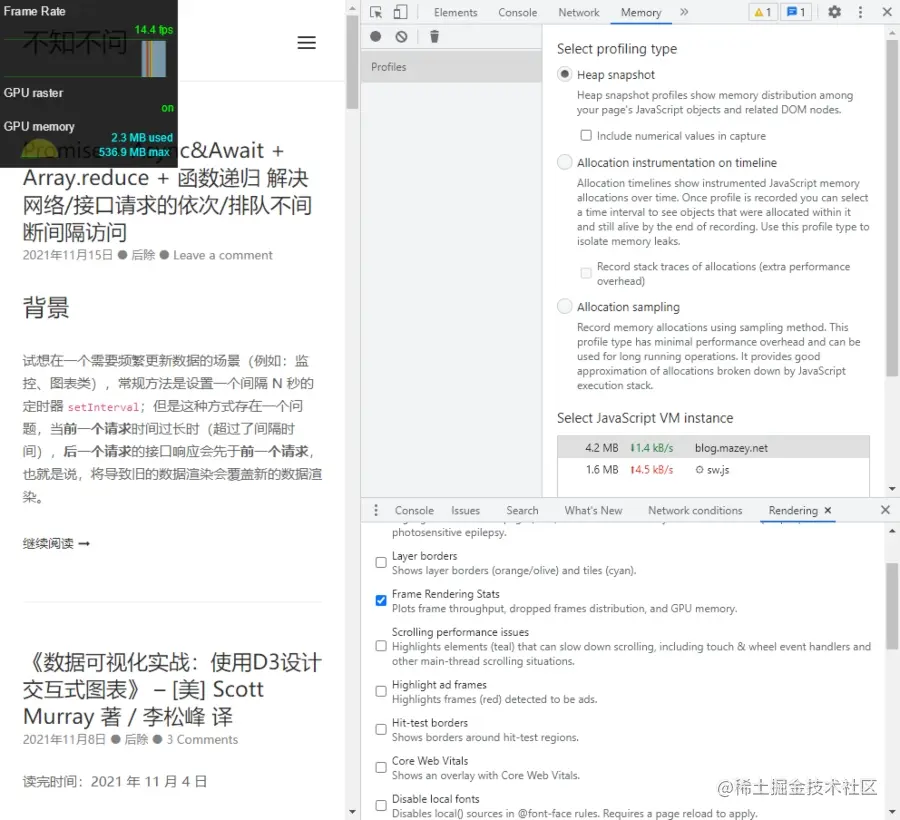Screen dimensions: 900x820
Task: Select Allocation instrumentation on timeline radio
Action: [x=565, y=162]
